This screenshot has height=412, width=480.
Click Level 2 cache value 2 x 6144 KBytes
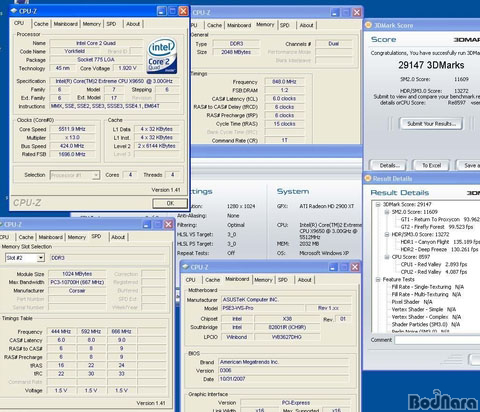pyautogui.click(x=156, y=146)
